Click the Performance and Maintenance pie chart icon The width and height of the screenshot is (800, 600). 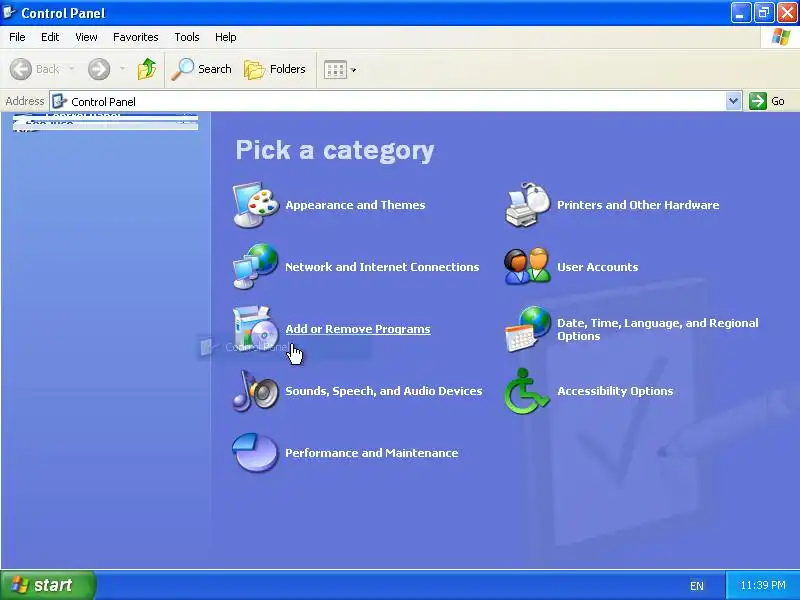click(x=256, y=453)
